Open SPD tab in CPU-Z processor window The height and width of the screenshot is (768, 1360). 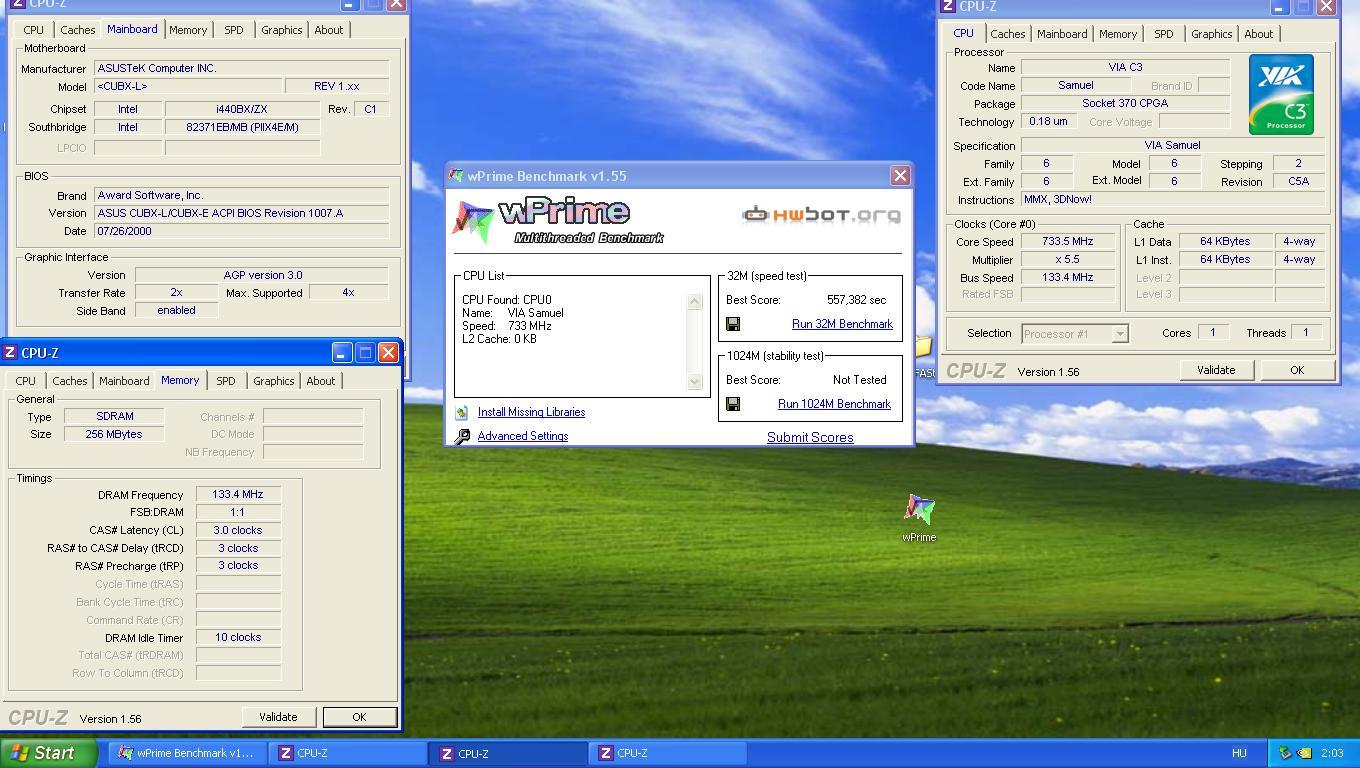[1164, 34]
